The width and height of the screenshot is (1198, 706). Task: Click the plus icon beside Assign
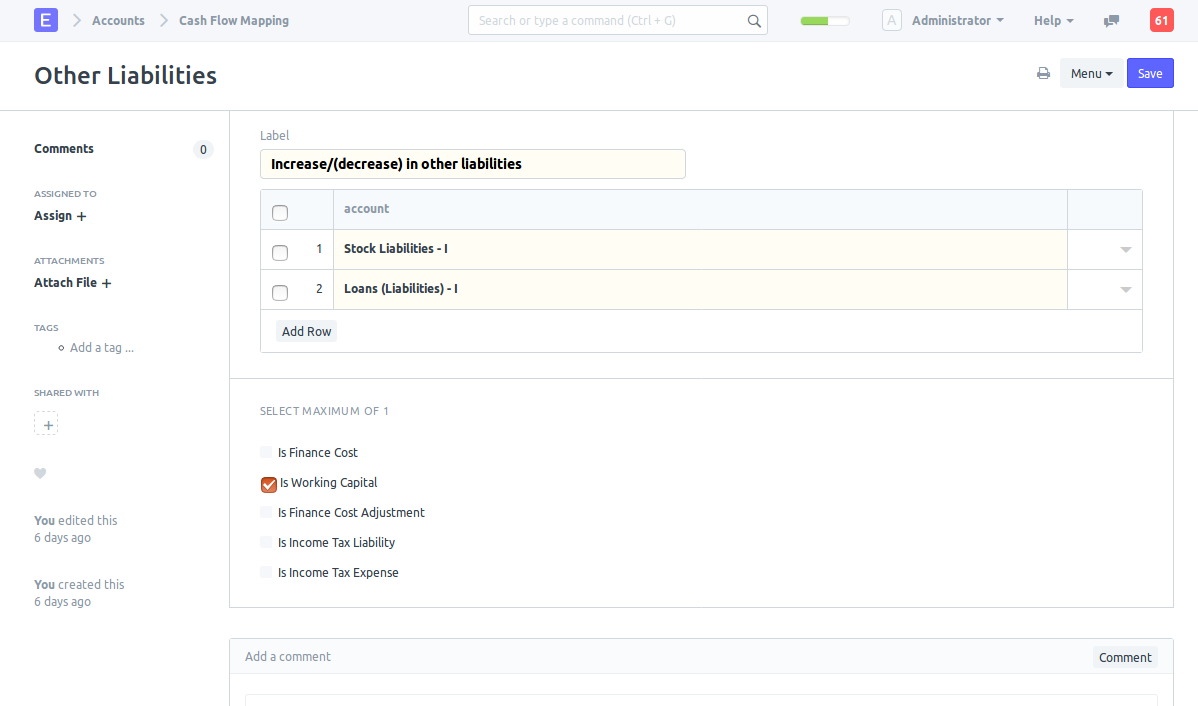click(82, 216)
